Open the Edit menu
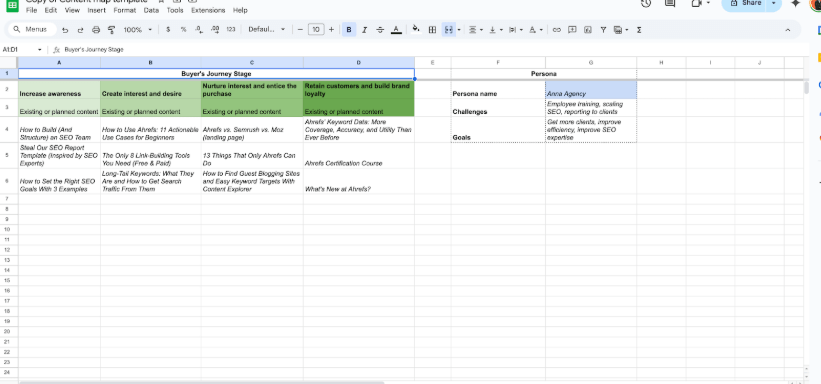 [51, 10]
